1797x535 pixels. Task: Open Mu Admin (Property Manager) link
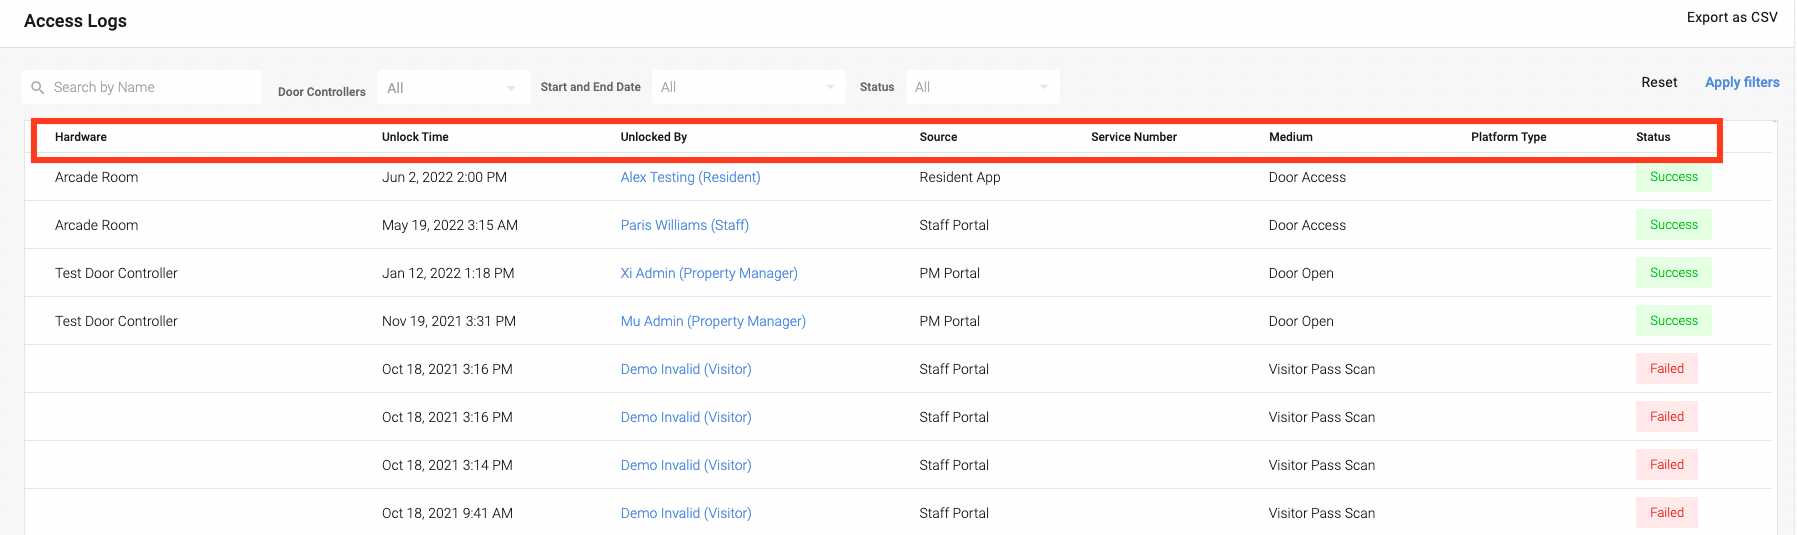point(713,322)
